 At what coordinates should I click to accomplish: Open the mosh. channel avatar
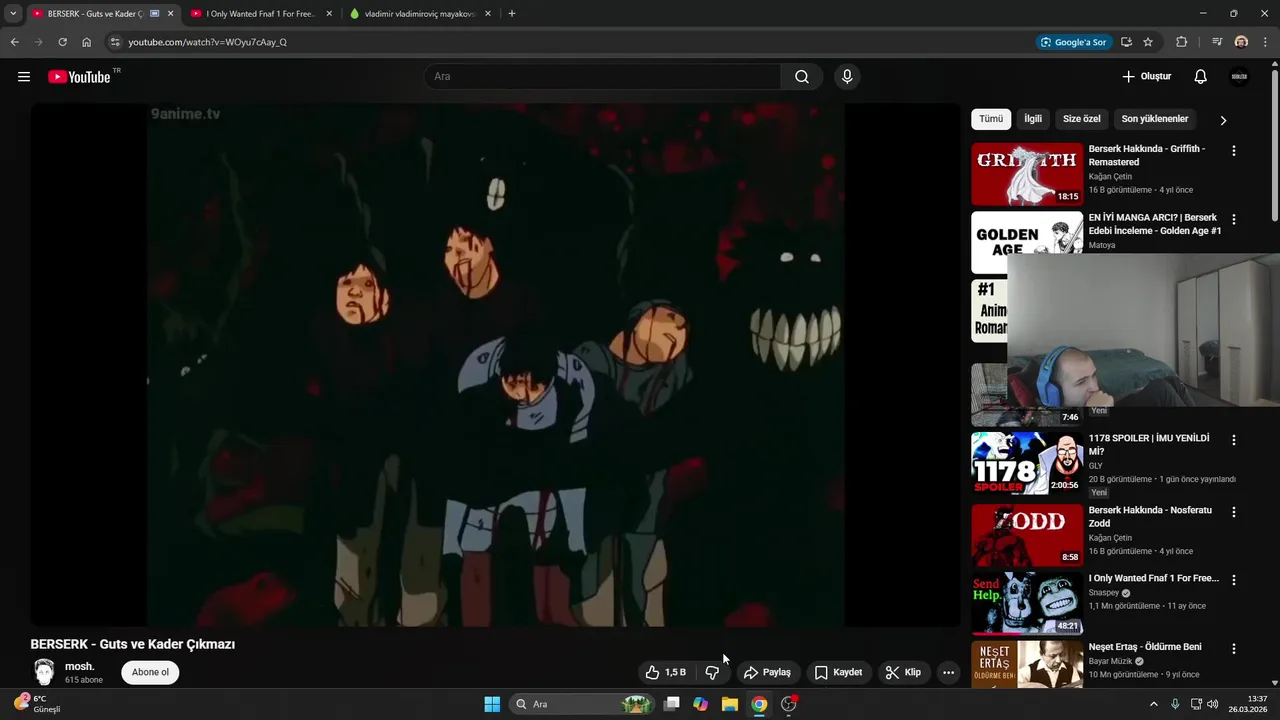(44, 672)
